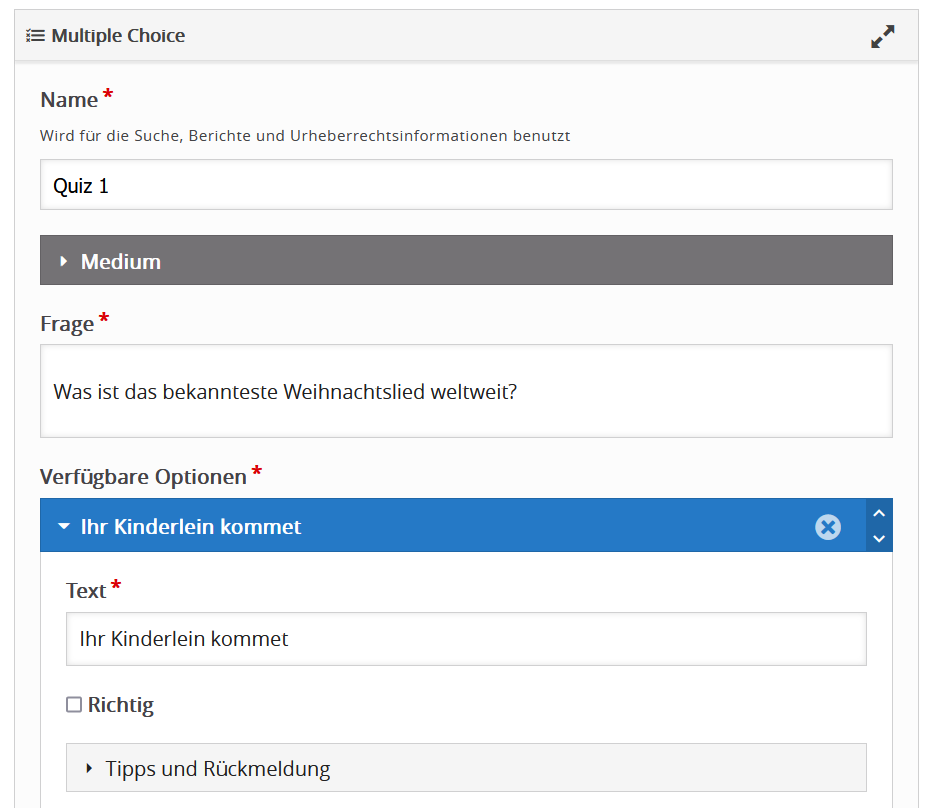Click the triangle icon beside Medium

click(63, 261)
